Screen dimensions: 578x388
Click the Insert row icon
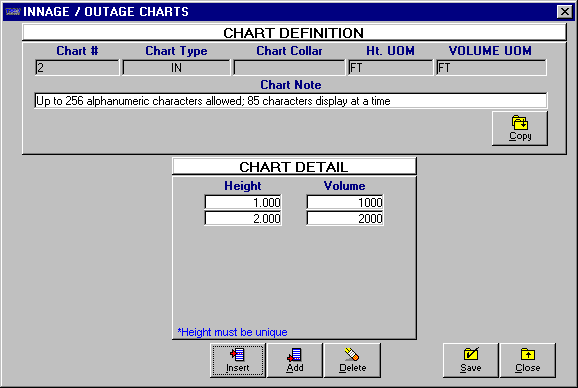tap(237, 355)
